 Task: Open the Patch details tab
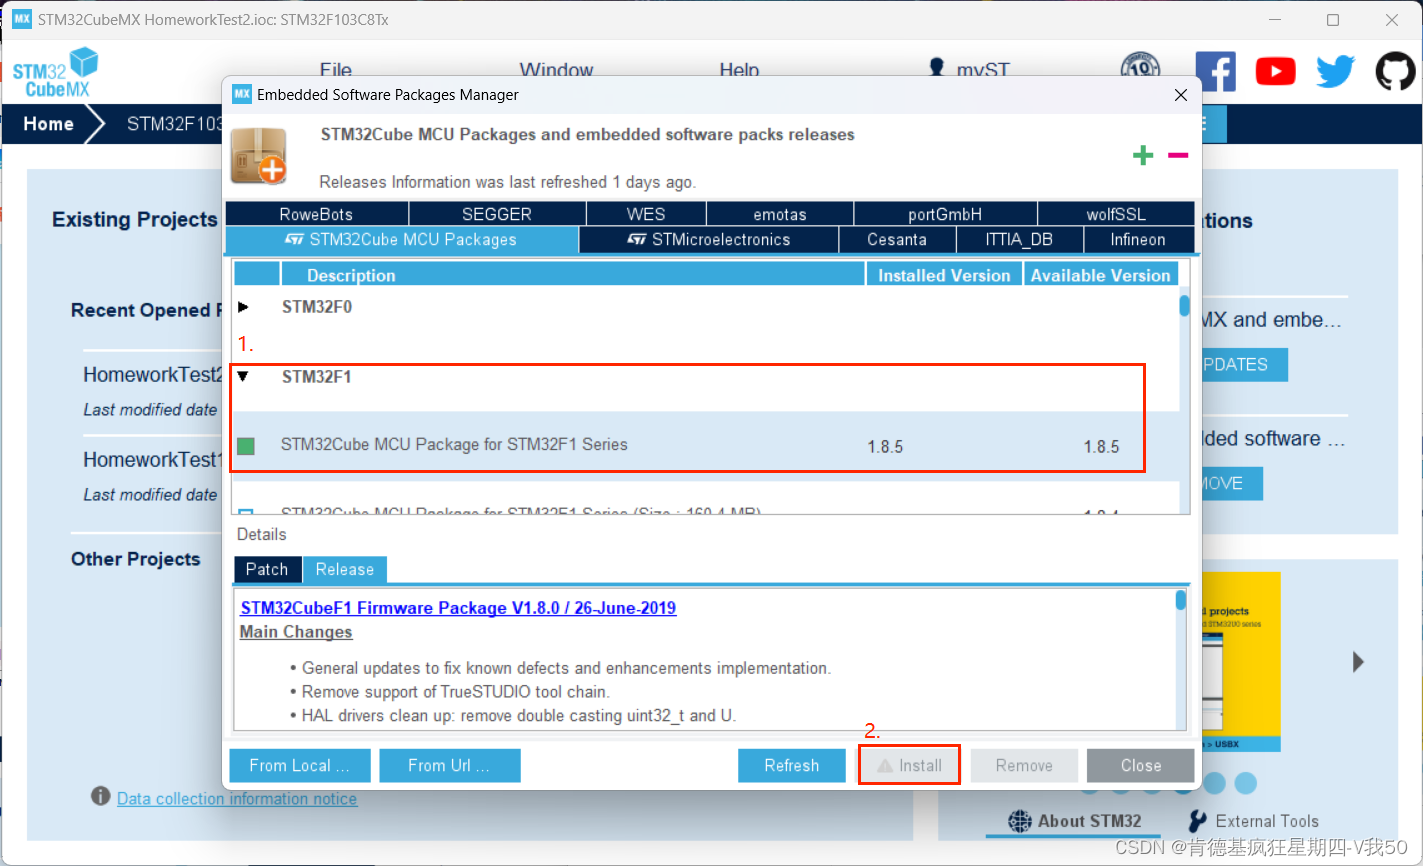point(267,569)
